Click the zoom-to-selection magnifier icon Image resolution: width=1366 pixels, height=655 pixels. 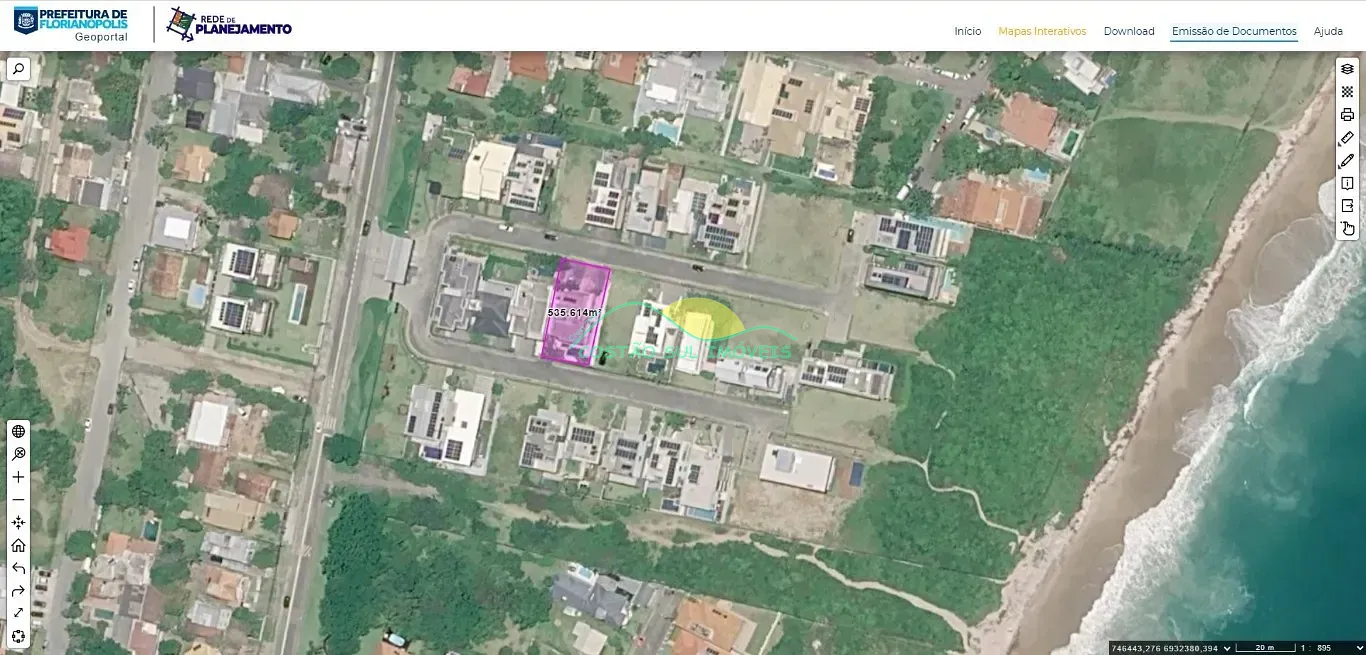coord(18,454)
